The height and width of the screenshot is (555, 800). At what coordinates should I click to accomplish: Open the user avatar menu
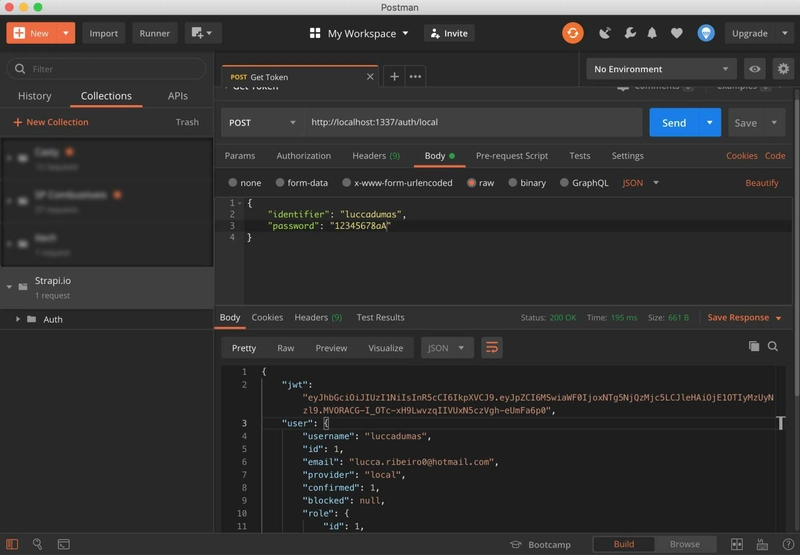pyautogui.click(x=706, y=33)
